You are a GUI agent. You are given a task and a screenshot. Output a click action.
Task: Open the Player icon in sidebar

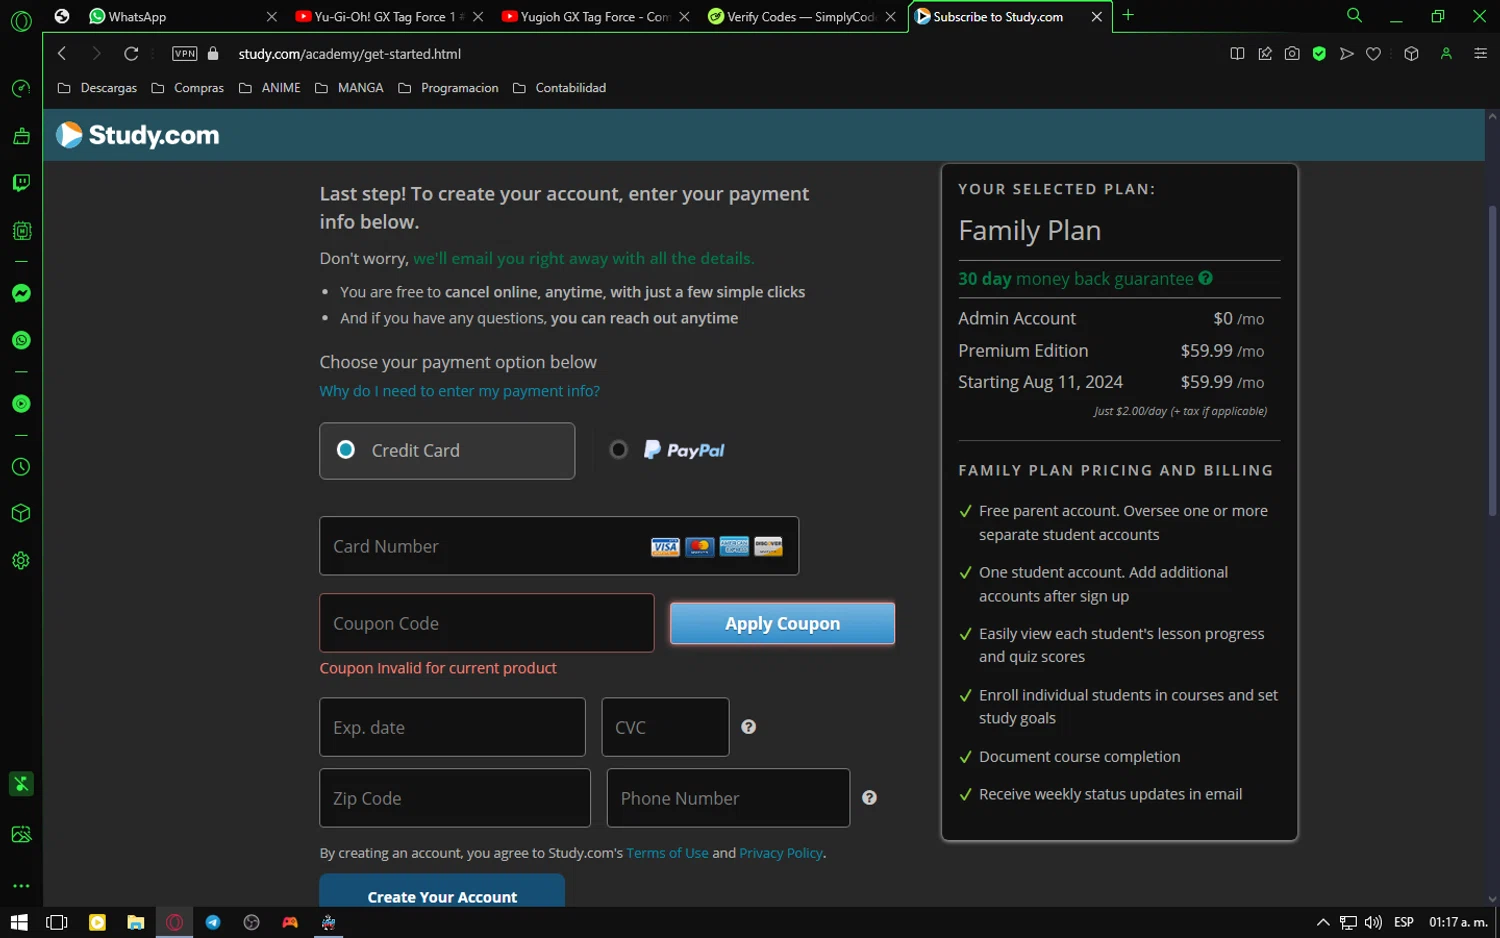tap(21, 404)
